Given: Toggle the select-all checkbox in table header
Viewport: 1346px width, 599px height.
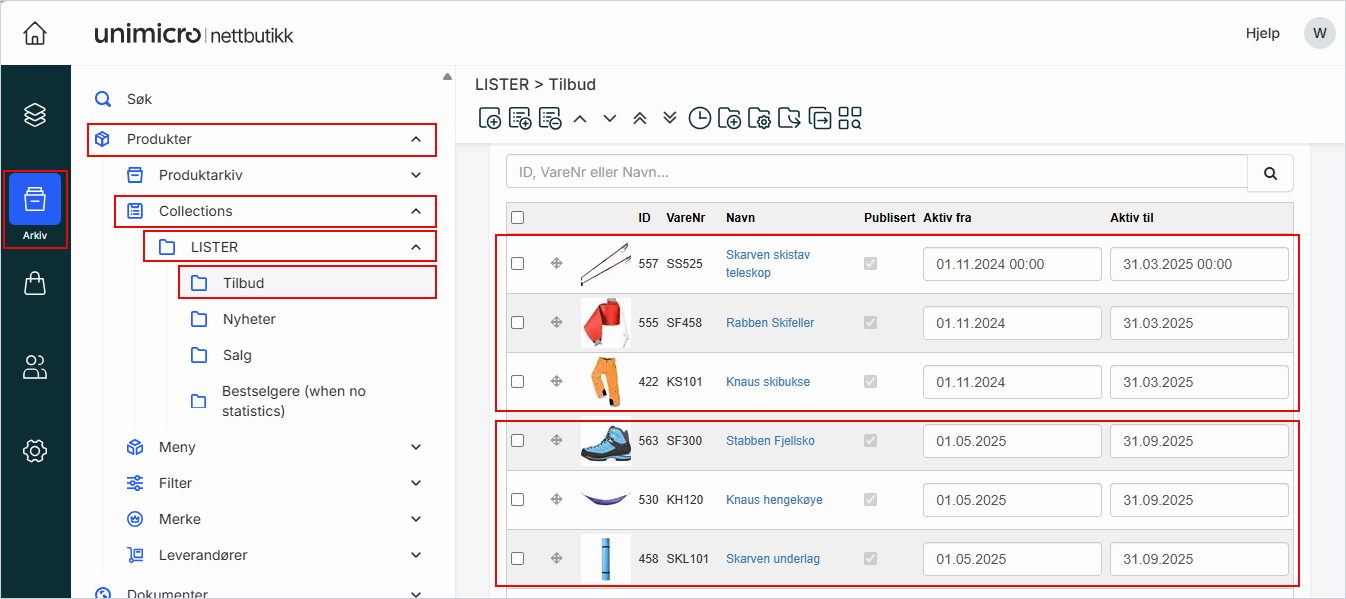Looking at the screenshot, I should 517,217.
